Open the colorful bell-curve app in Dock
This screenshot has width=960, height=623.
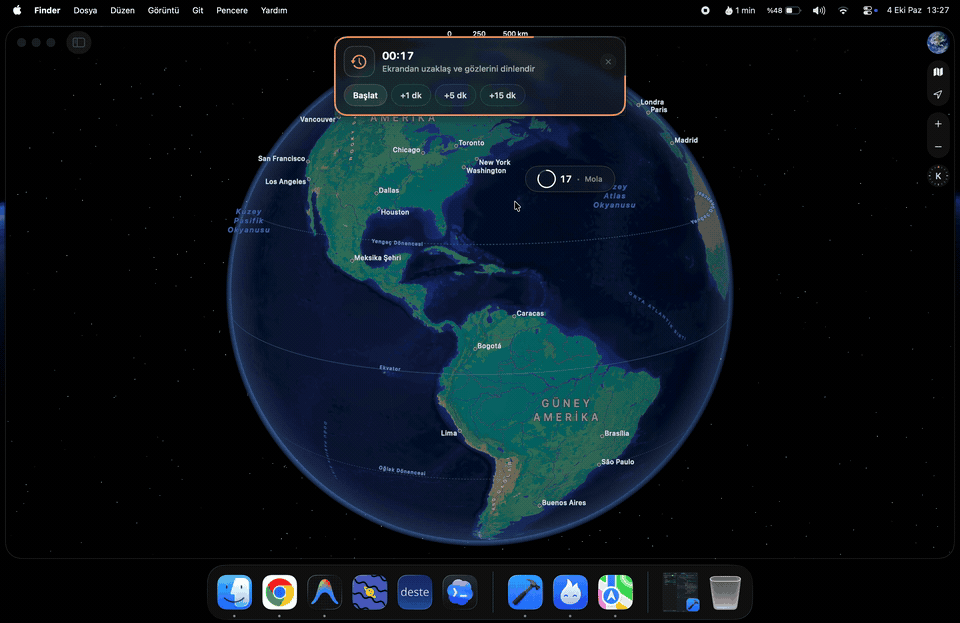pyautogui.click(x=324, y=592)
